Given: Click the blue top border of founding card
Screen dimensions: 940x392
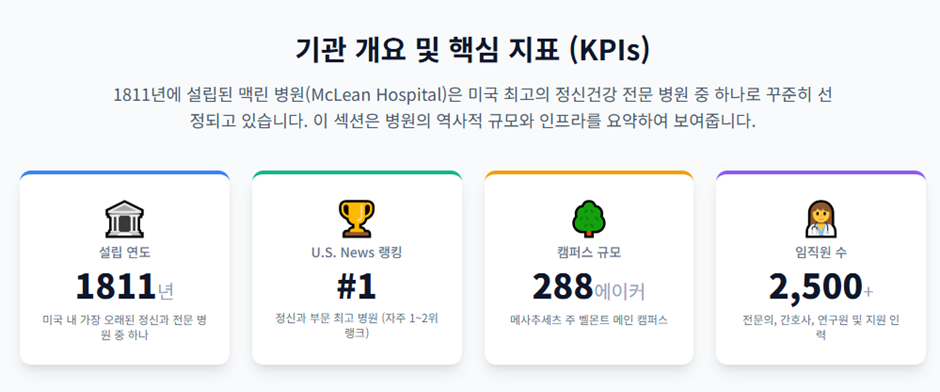Looking at the screenshot, I should coord(125,173).
